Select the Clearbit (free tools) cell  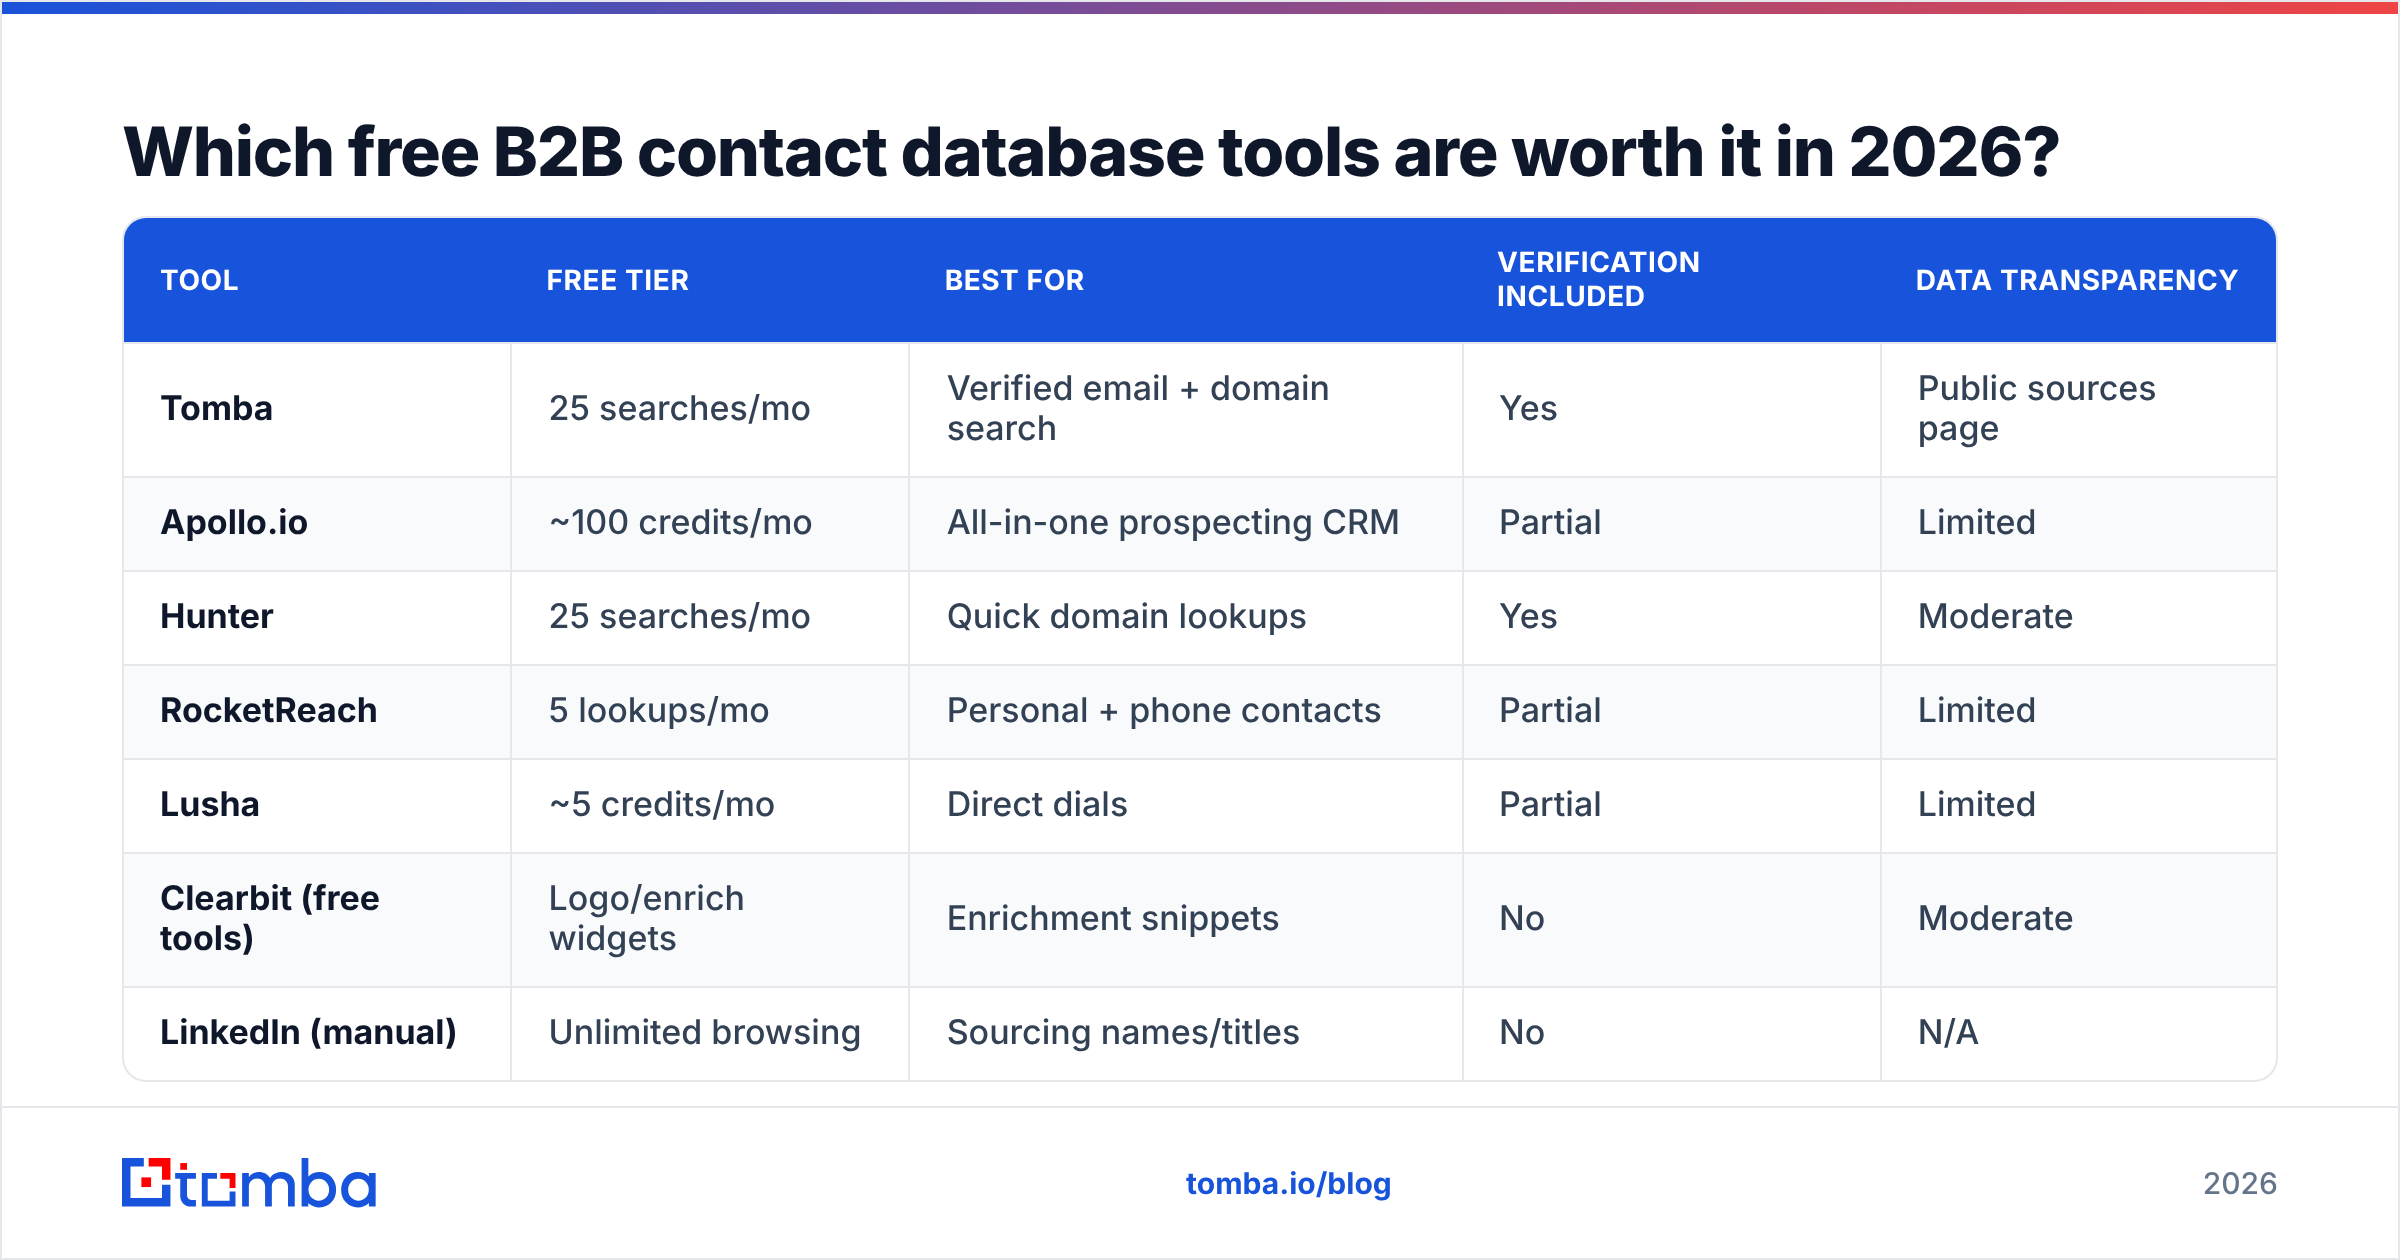tap(317, 919)
